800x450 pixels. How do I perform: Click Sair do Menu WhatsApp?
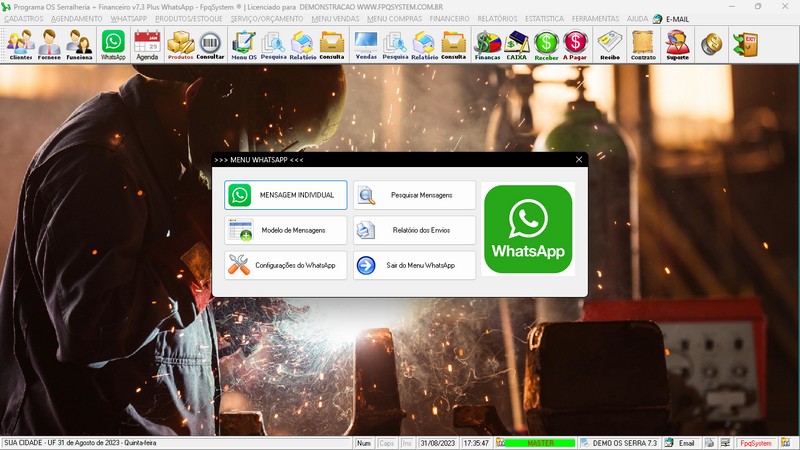(x=414, y=265)
